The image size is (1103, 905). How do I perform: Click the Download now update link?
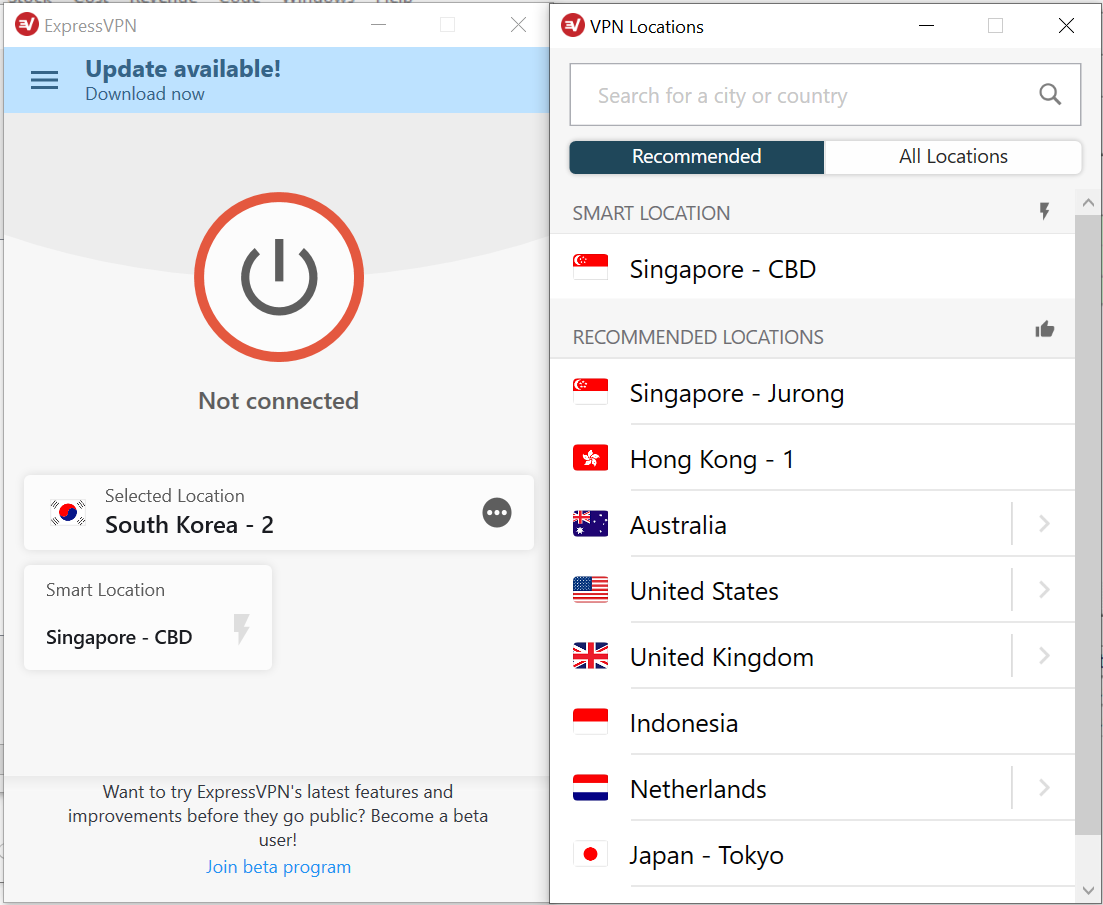145,94
